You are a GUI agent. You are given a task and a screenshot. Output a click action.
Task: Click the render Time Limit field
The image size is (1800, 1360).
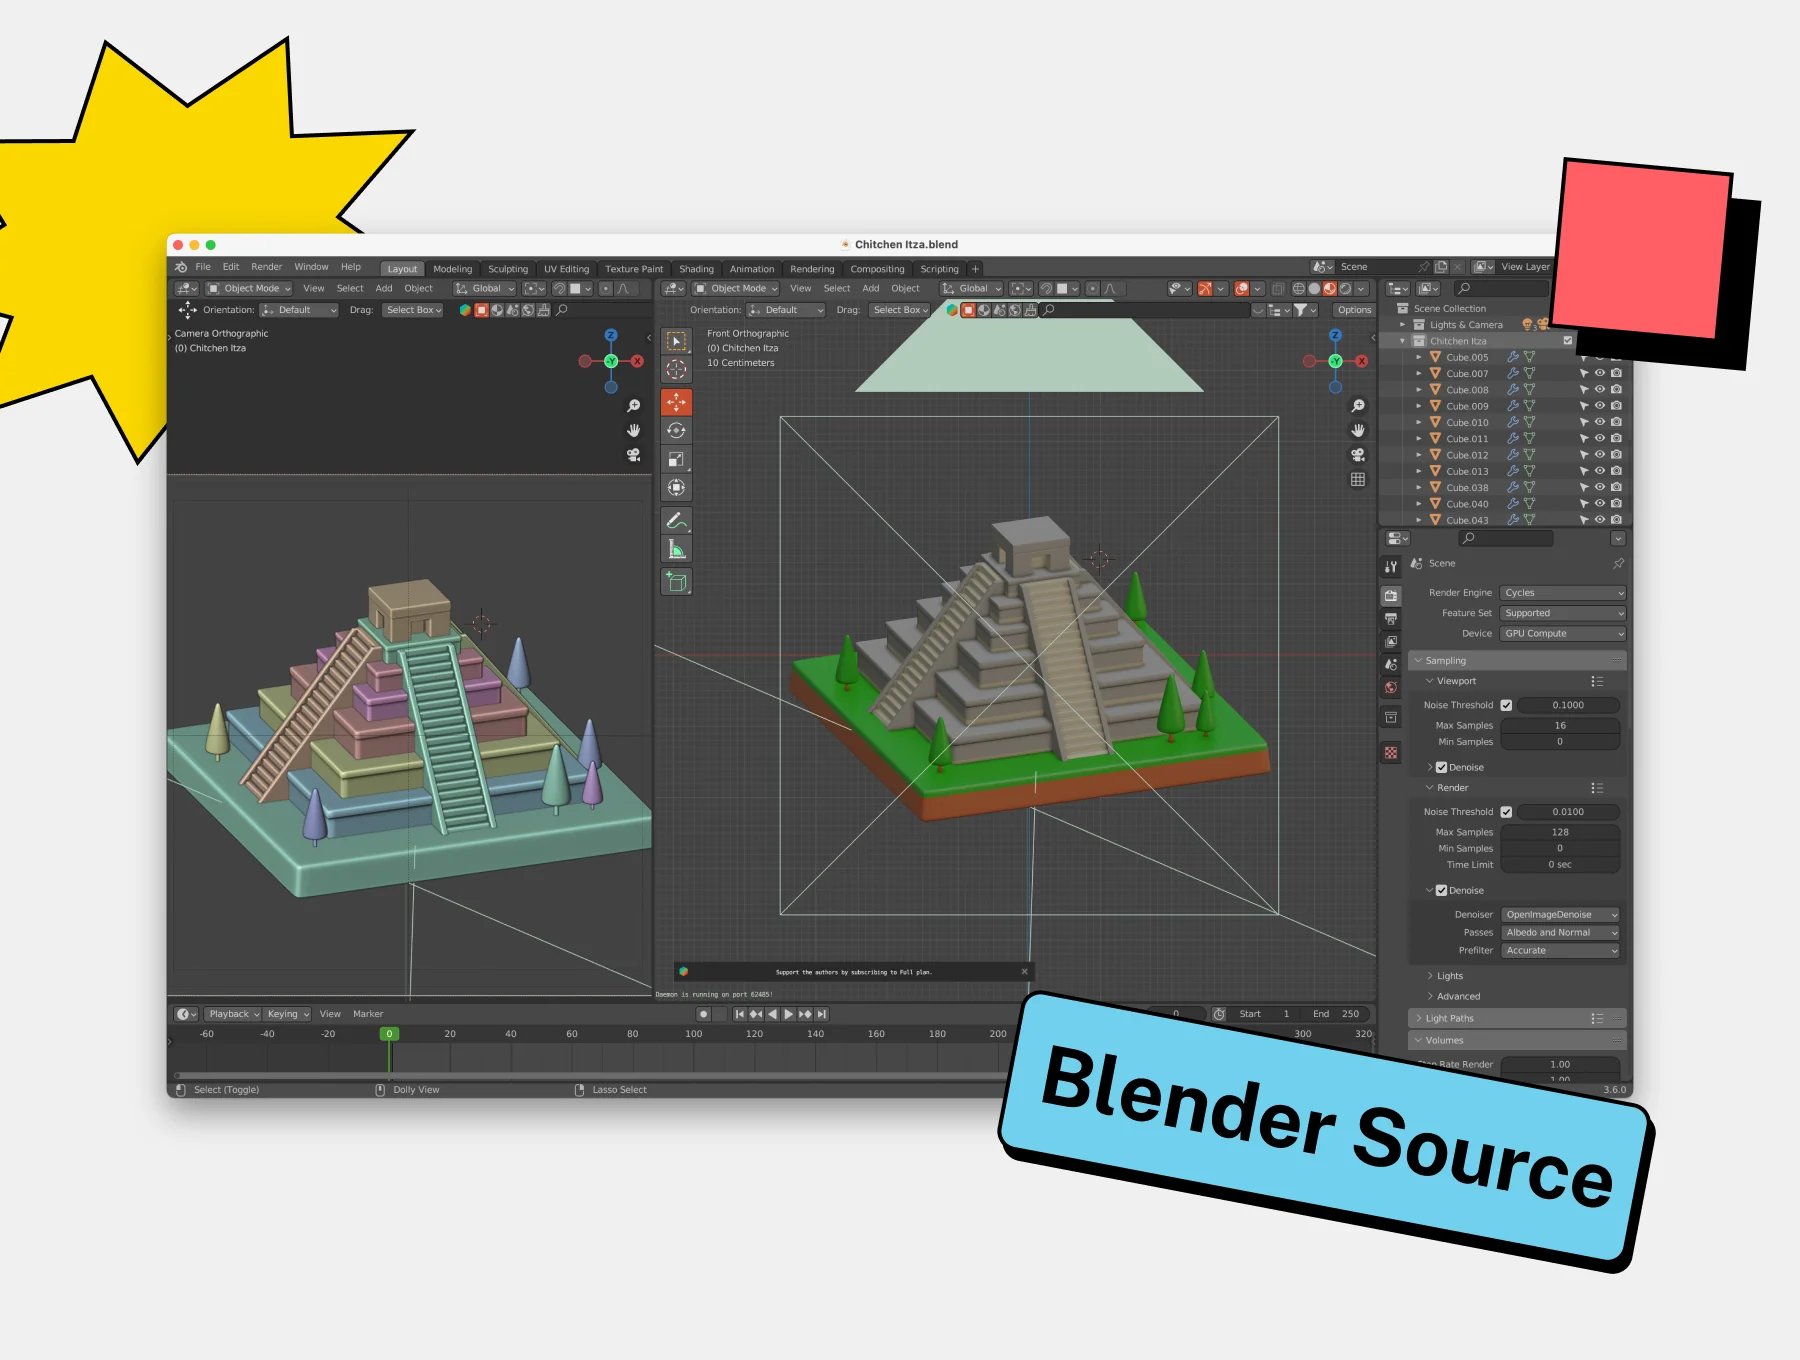(1560, 865)
